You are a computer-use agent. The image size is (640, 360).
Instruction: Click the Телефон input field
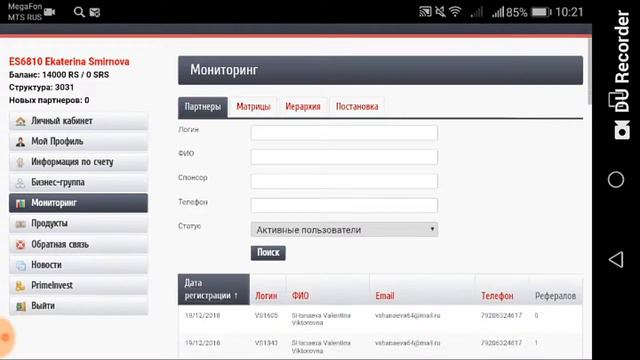(344, 205)
